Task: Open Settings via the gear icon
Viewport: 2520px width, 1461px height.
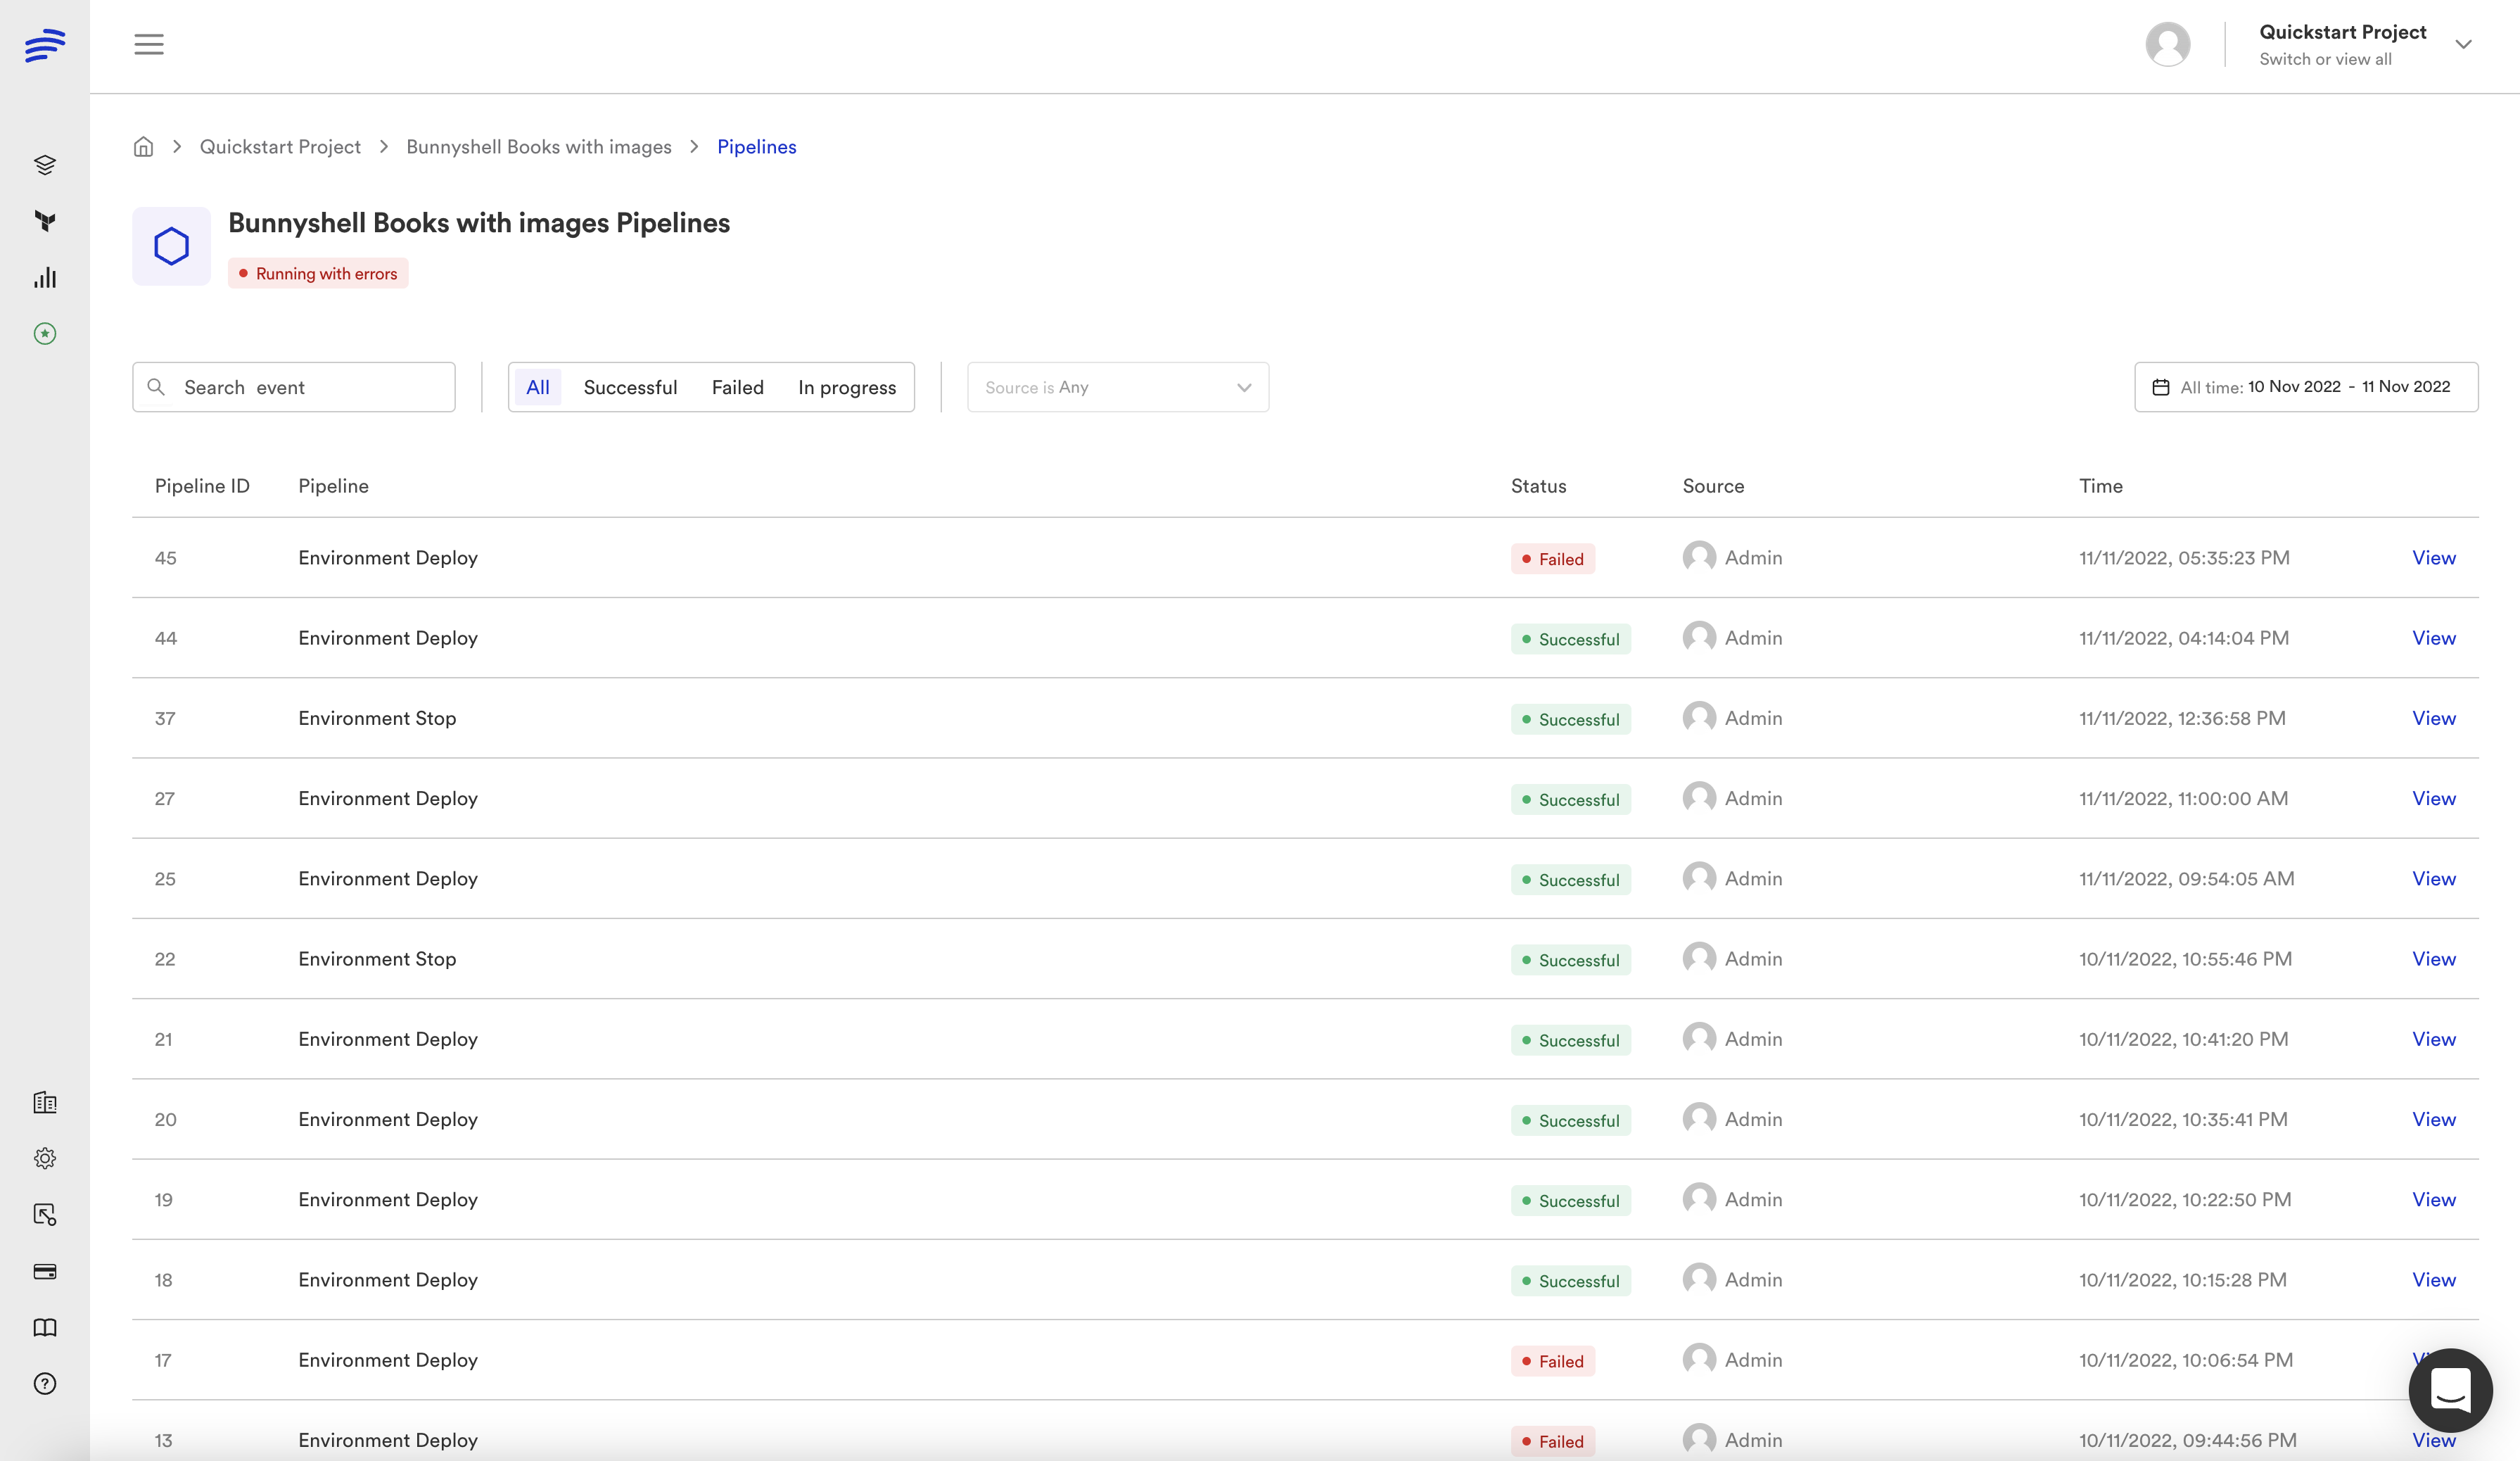Action: (45, 1158)
